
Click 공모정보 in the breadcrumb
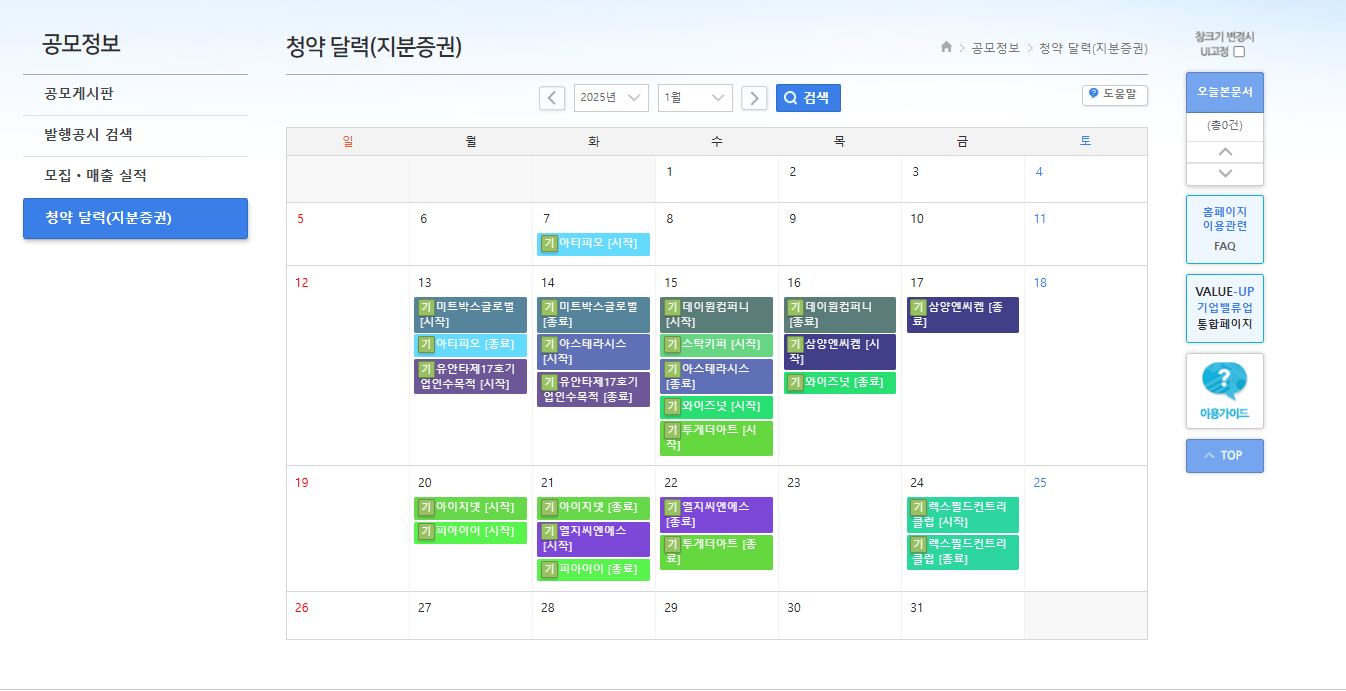click(995, 48)
